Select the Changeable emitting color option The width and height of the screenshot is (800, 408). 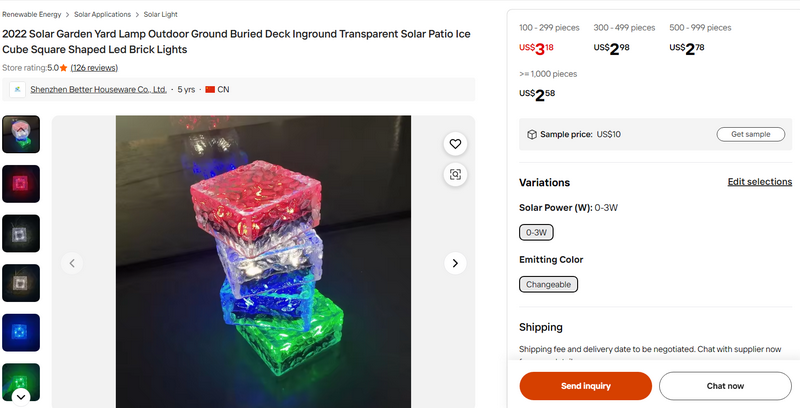click(548, 284)
